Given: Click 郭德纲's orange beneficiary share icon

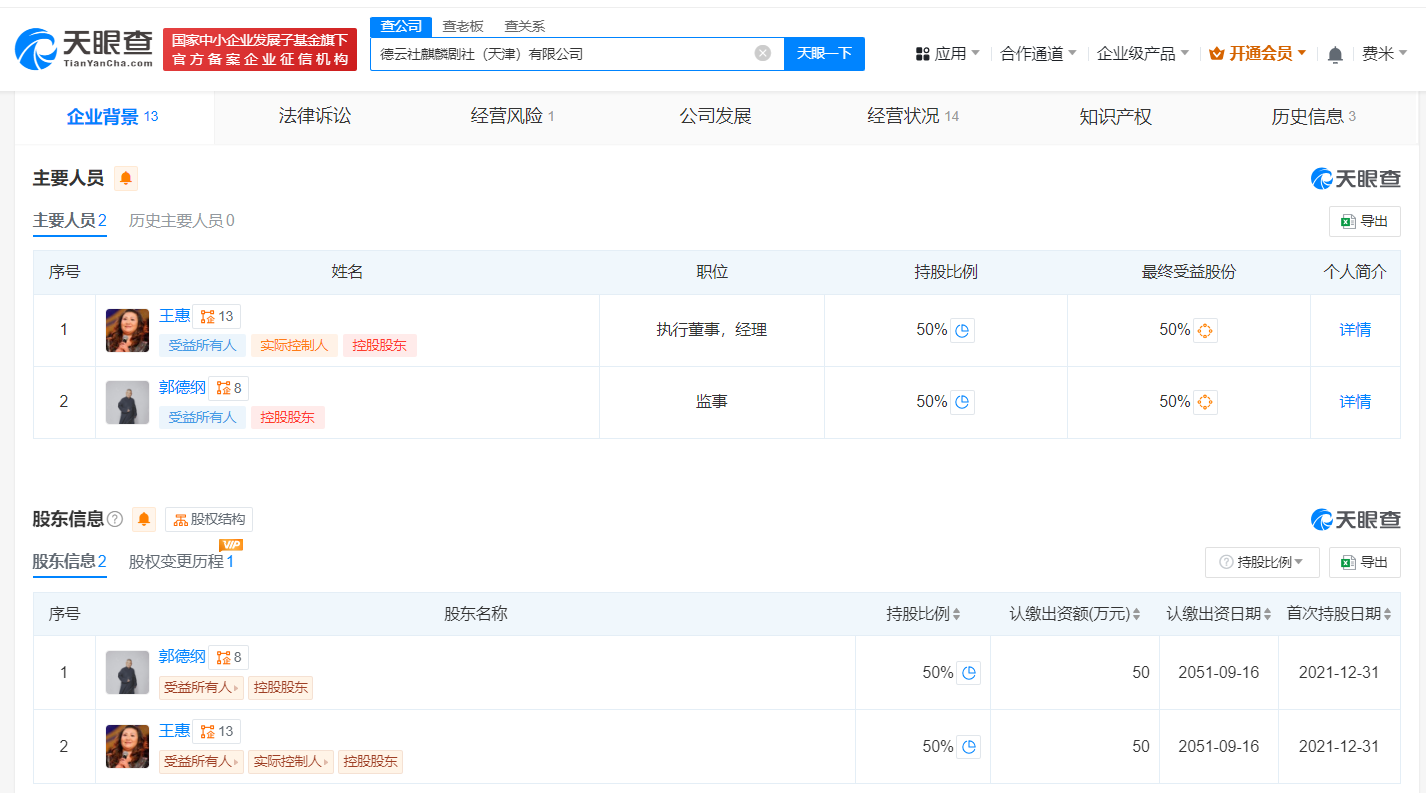Looking at the screenshot, I should 1204,401.
